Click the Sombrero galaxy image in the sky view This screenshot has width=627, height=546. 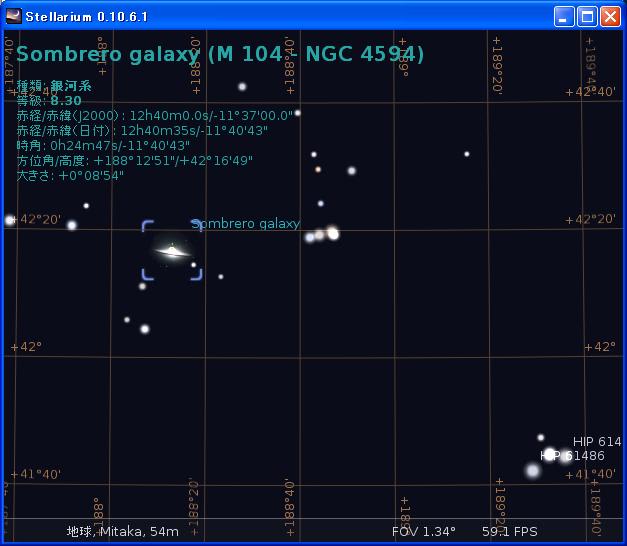click(172, 251)
